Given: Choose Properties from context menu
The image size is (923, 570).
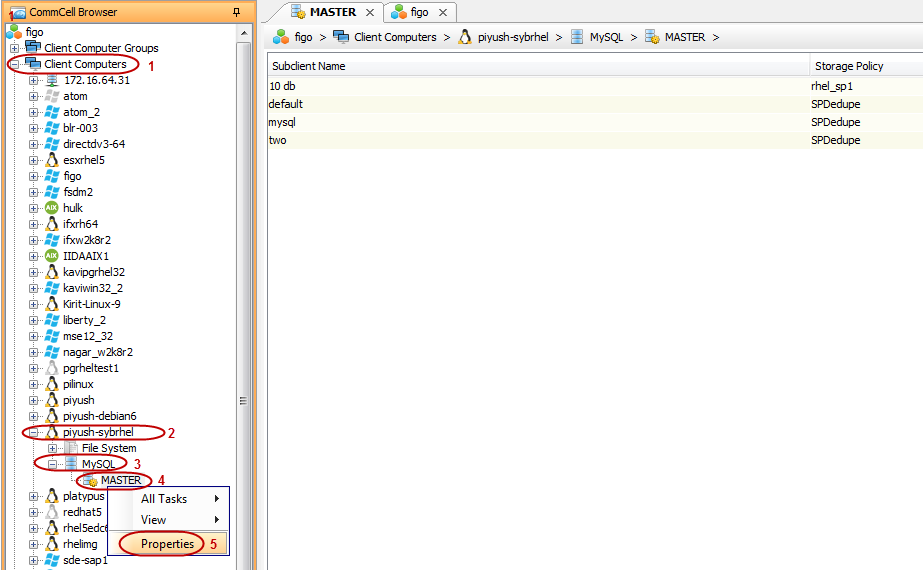Looking at the screenshot, I should tap(168, 544).
